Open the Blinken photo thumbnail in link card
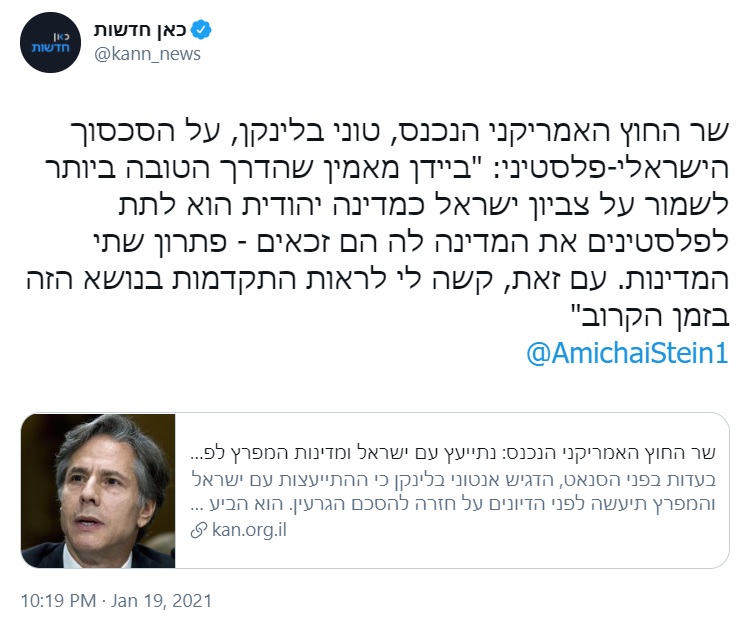This screenshot has width=749, height=622. [98, 491]
